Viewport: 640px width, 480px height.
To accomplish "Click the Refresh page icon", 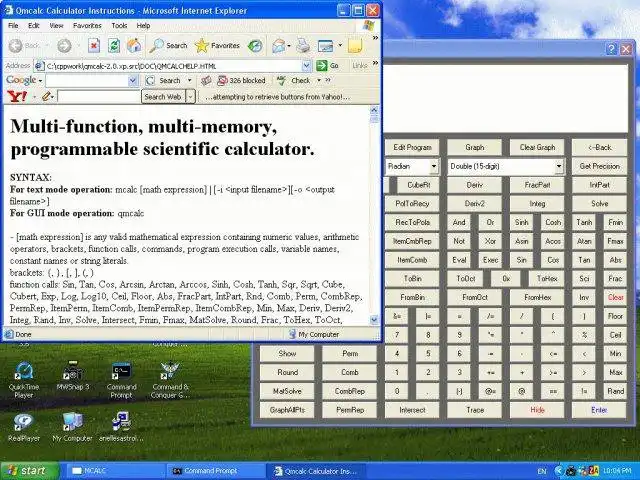I will point(114,46).
